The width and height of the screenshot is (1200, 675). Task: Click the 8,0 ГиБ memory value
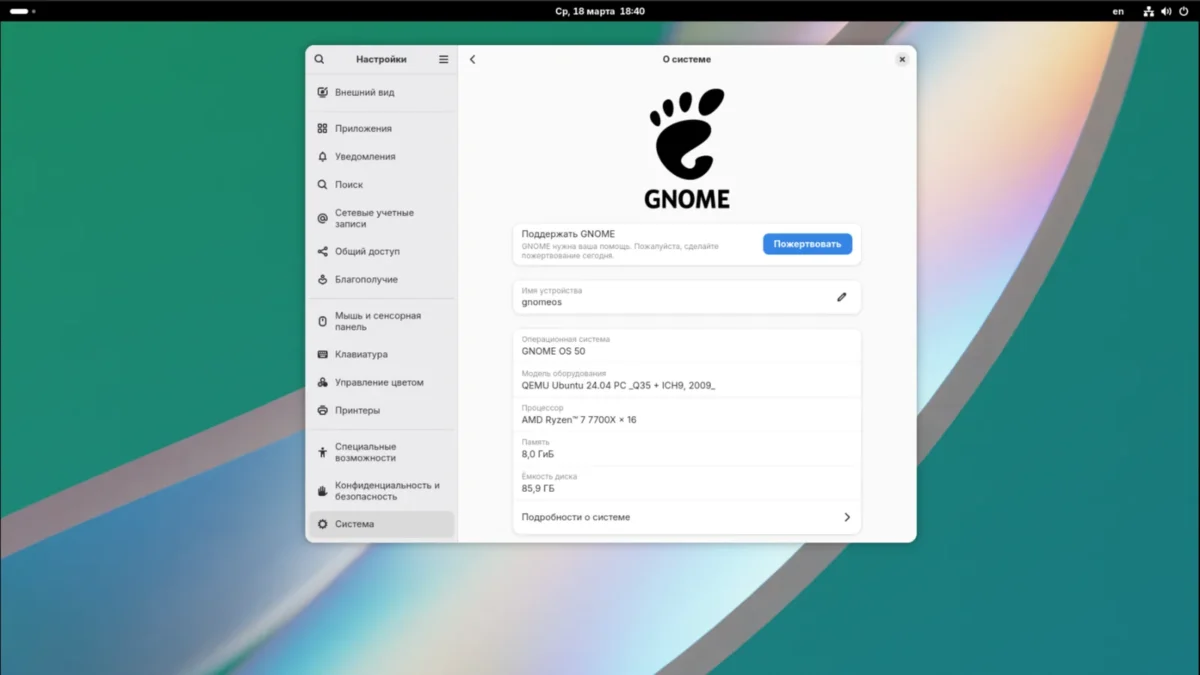[x=538, y=454]
